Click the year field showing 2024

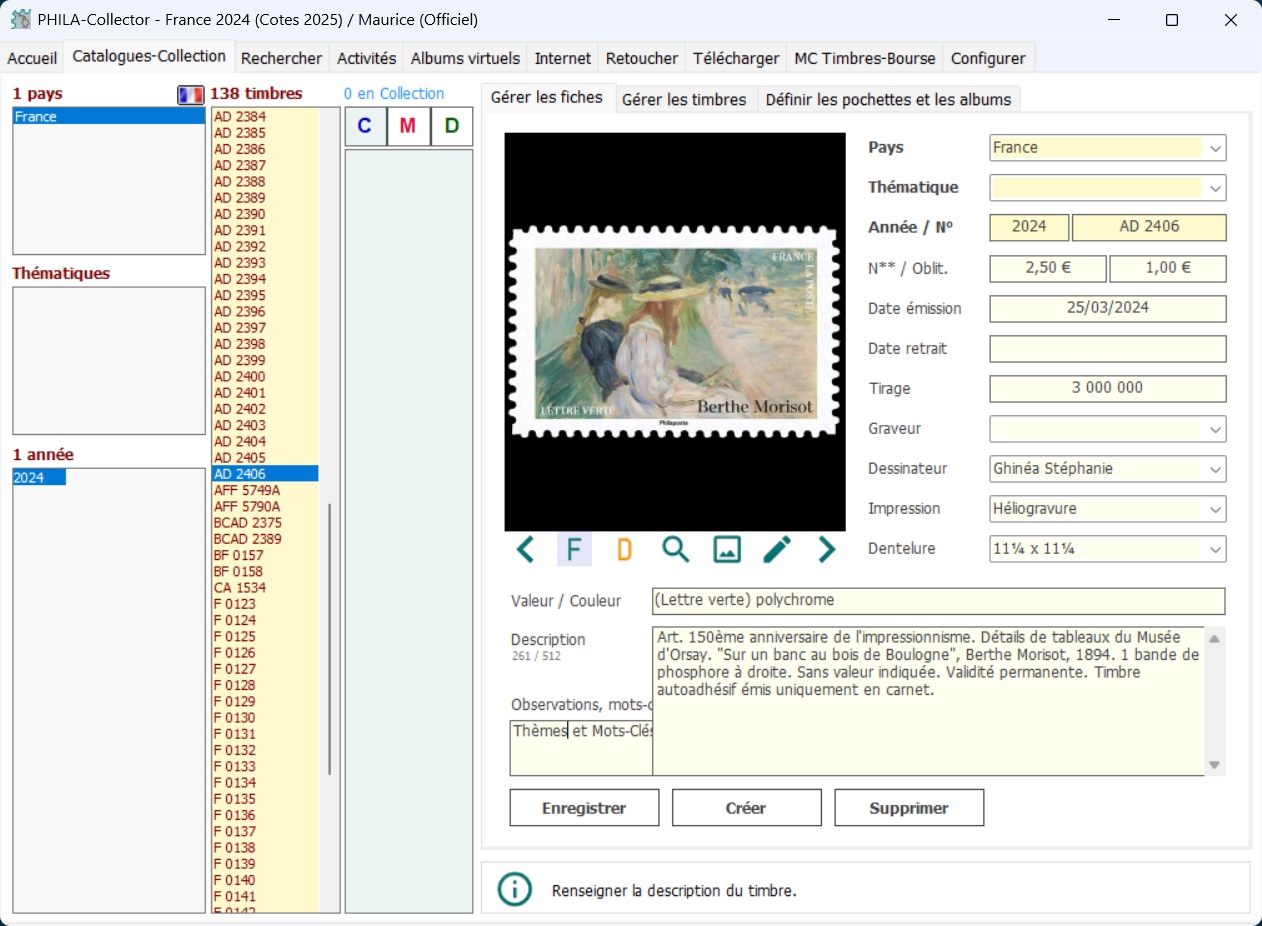[1029, 227]
